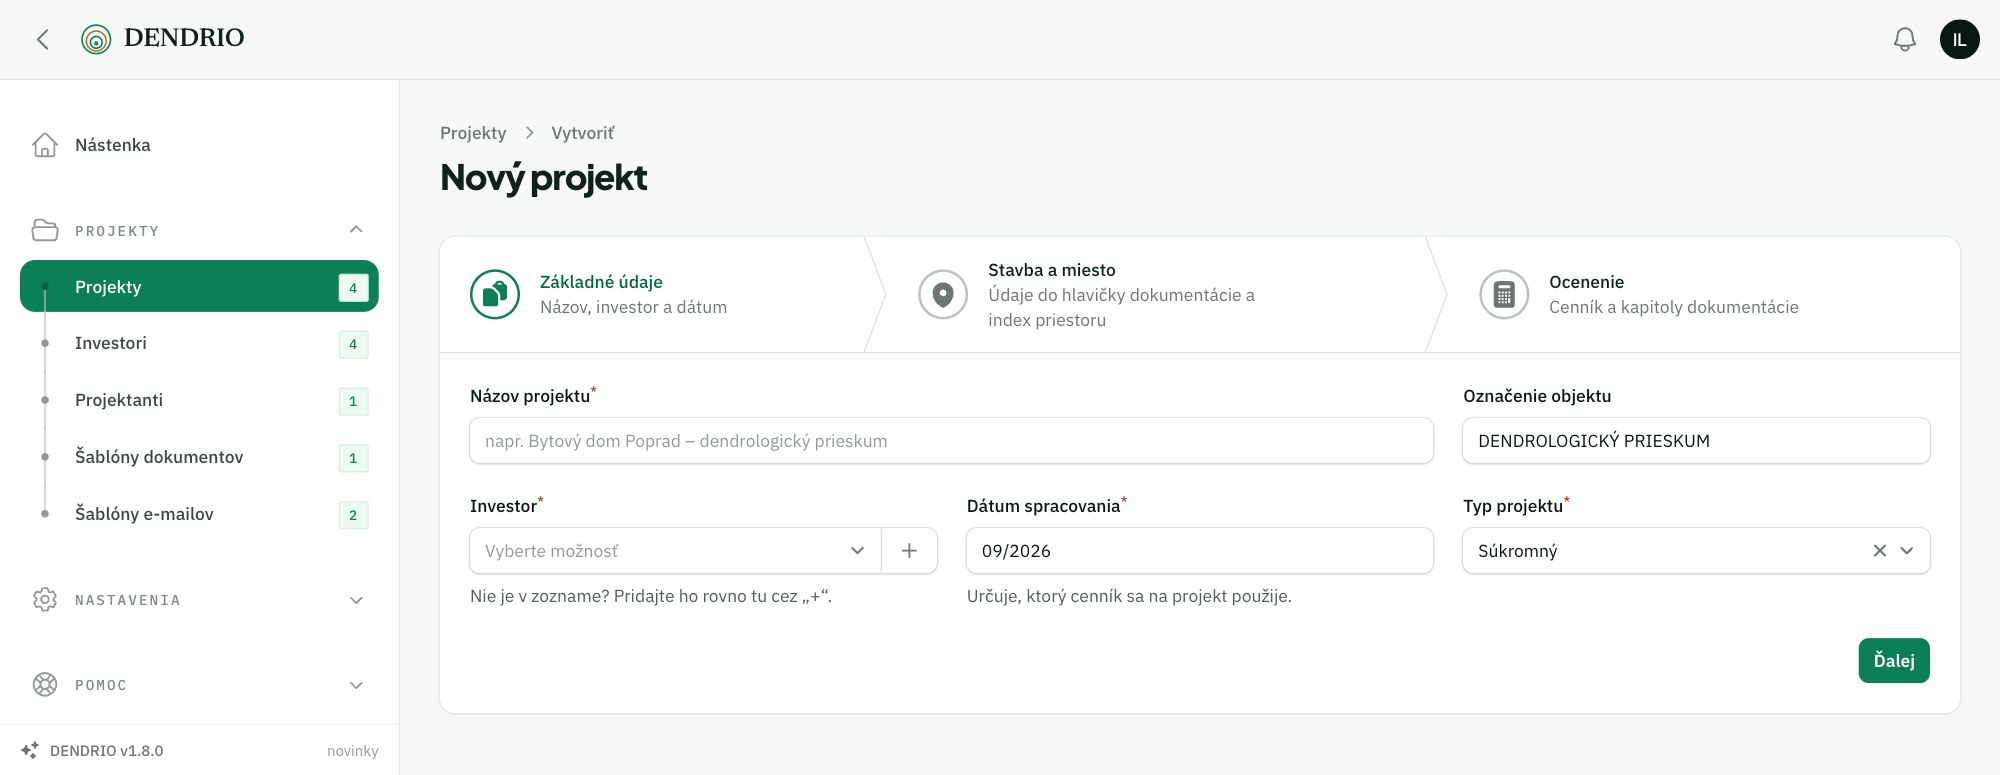This screenshot has width=2000, height=775.
Task: Click the Nový projekt heading
Action: point(544,178)
